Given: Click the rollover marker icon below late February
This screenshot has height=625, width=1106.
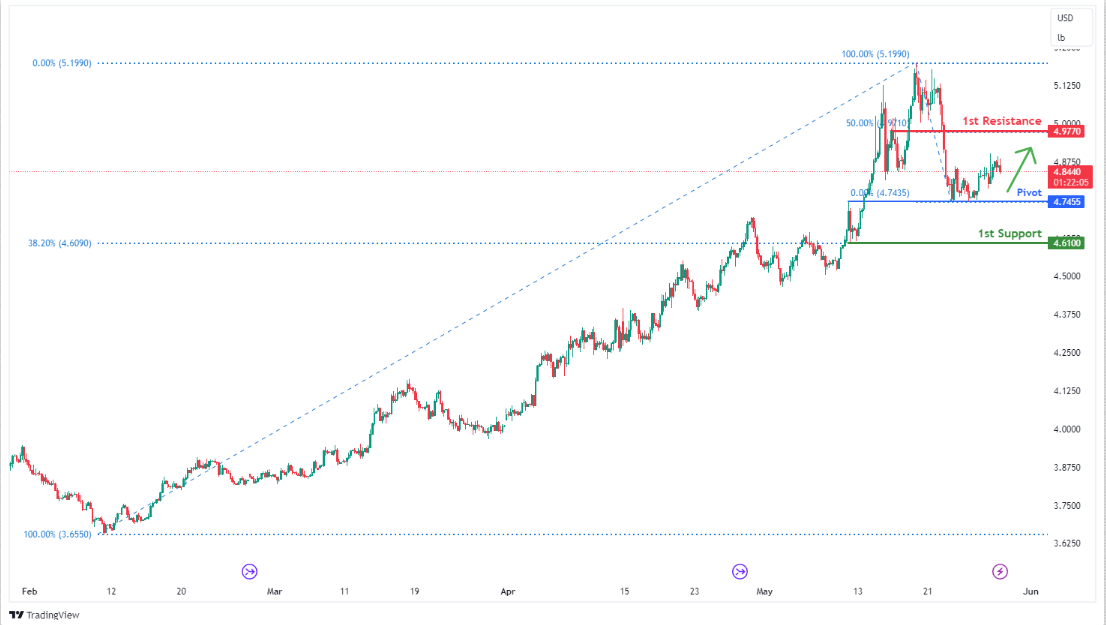Looking at the screenshot, I should pos(249,571).
